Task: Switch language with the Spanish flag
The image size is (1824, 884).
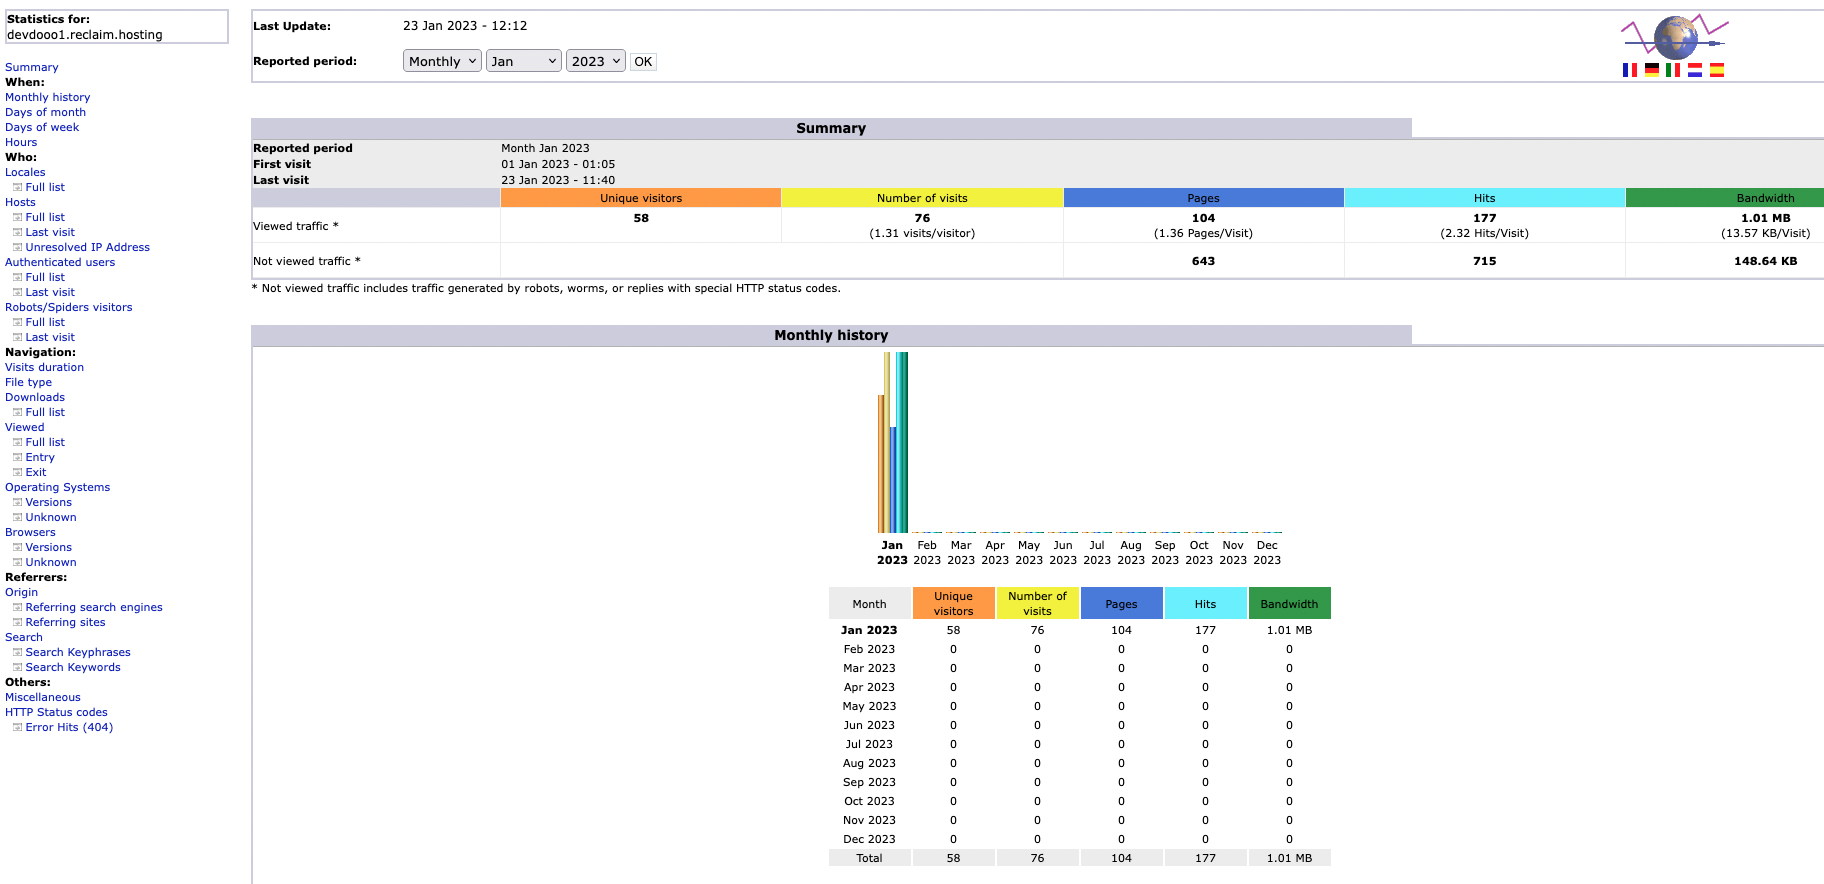Action: click(x=1717, y=70)
